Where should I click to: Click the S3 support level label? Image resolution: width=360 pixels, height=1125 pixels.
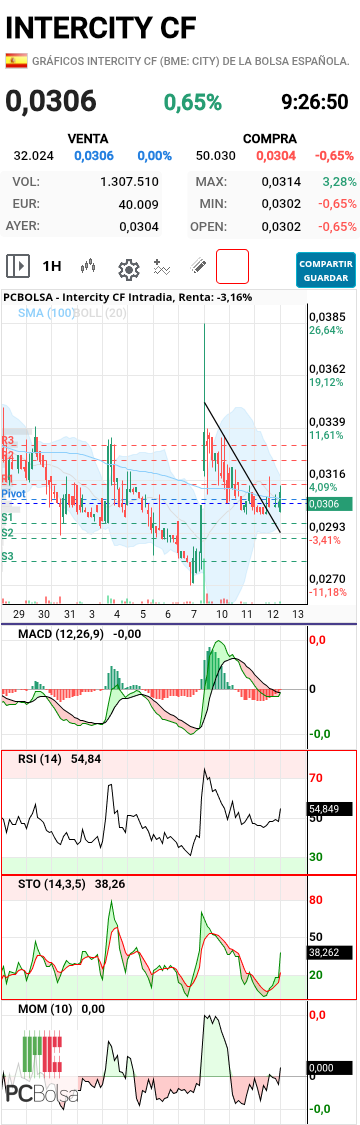pyautogui.click(x=8, y=556)
